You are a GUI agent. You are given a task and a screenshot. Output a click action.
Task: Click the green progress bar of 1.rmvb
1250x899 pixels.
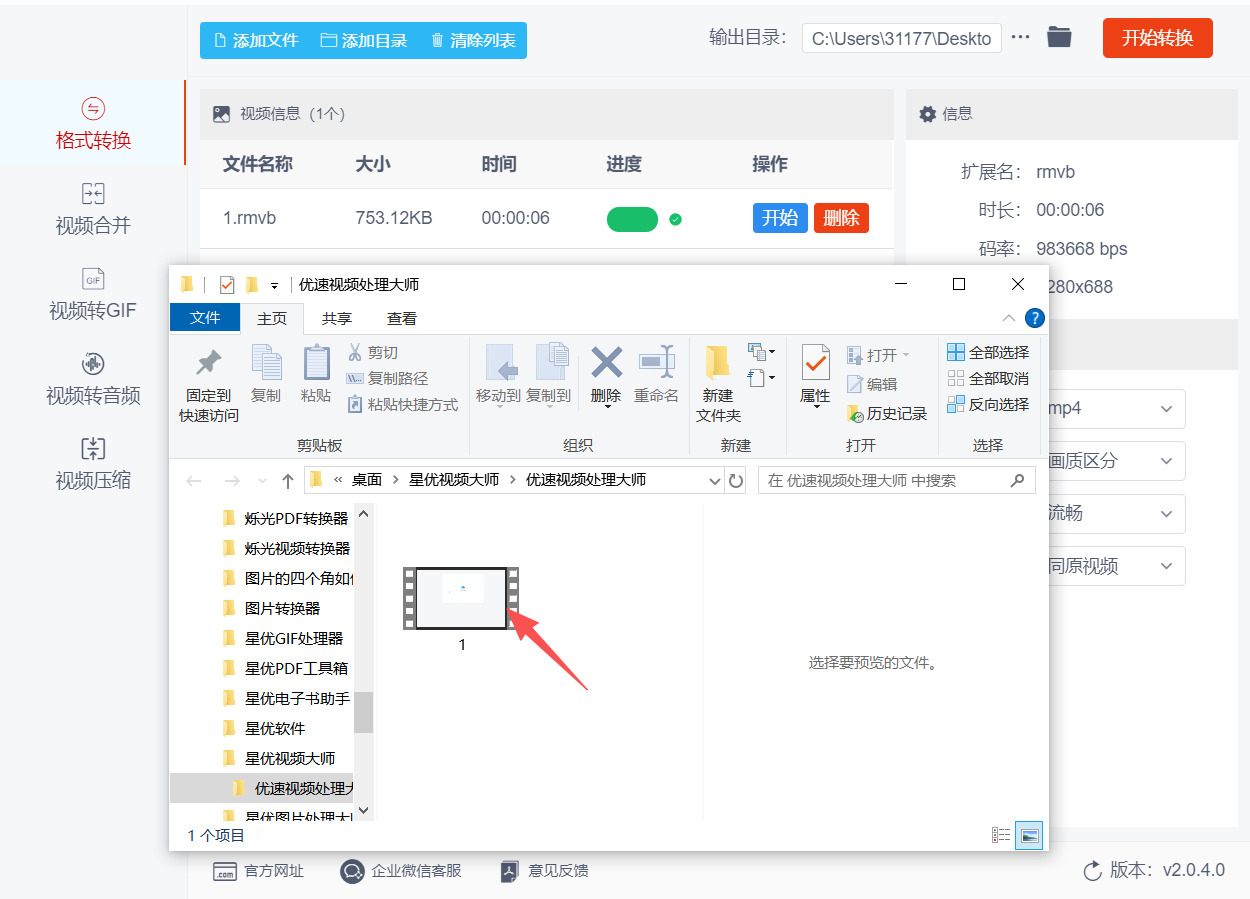[632, 217]
